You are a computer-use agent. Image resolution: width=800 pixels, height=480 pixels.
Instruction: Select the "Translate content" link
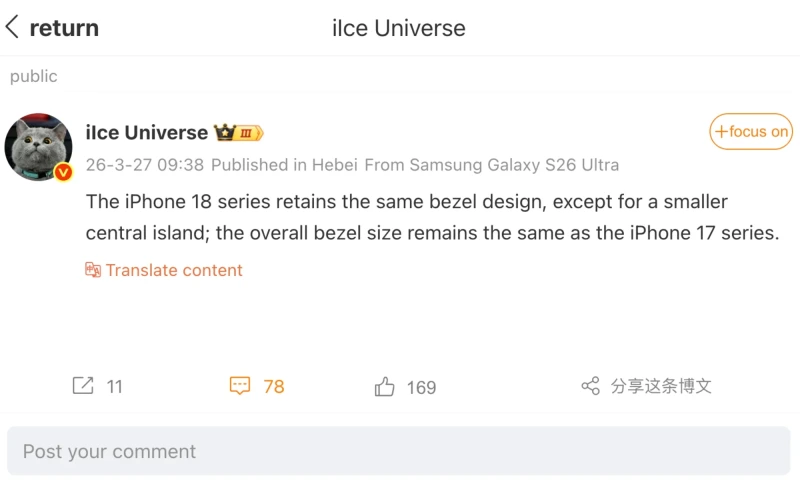pyautogui.click(x=174, y=270)
